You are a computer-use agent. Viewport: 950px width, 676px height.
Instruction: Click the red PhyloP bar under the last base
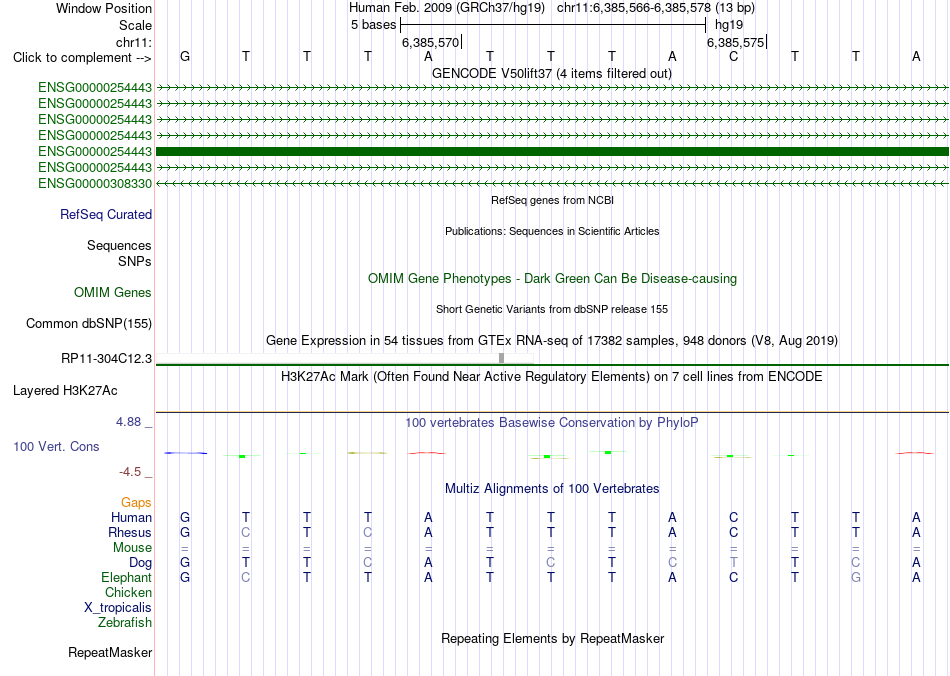pos(915,452)
